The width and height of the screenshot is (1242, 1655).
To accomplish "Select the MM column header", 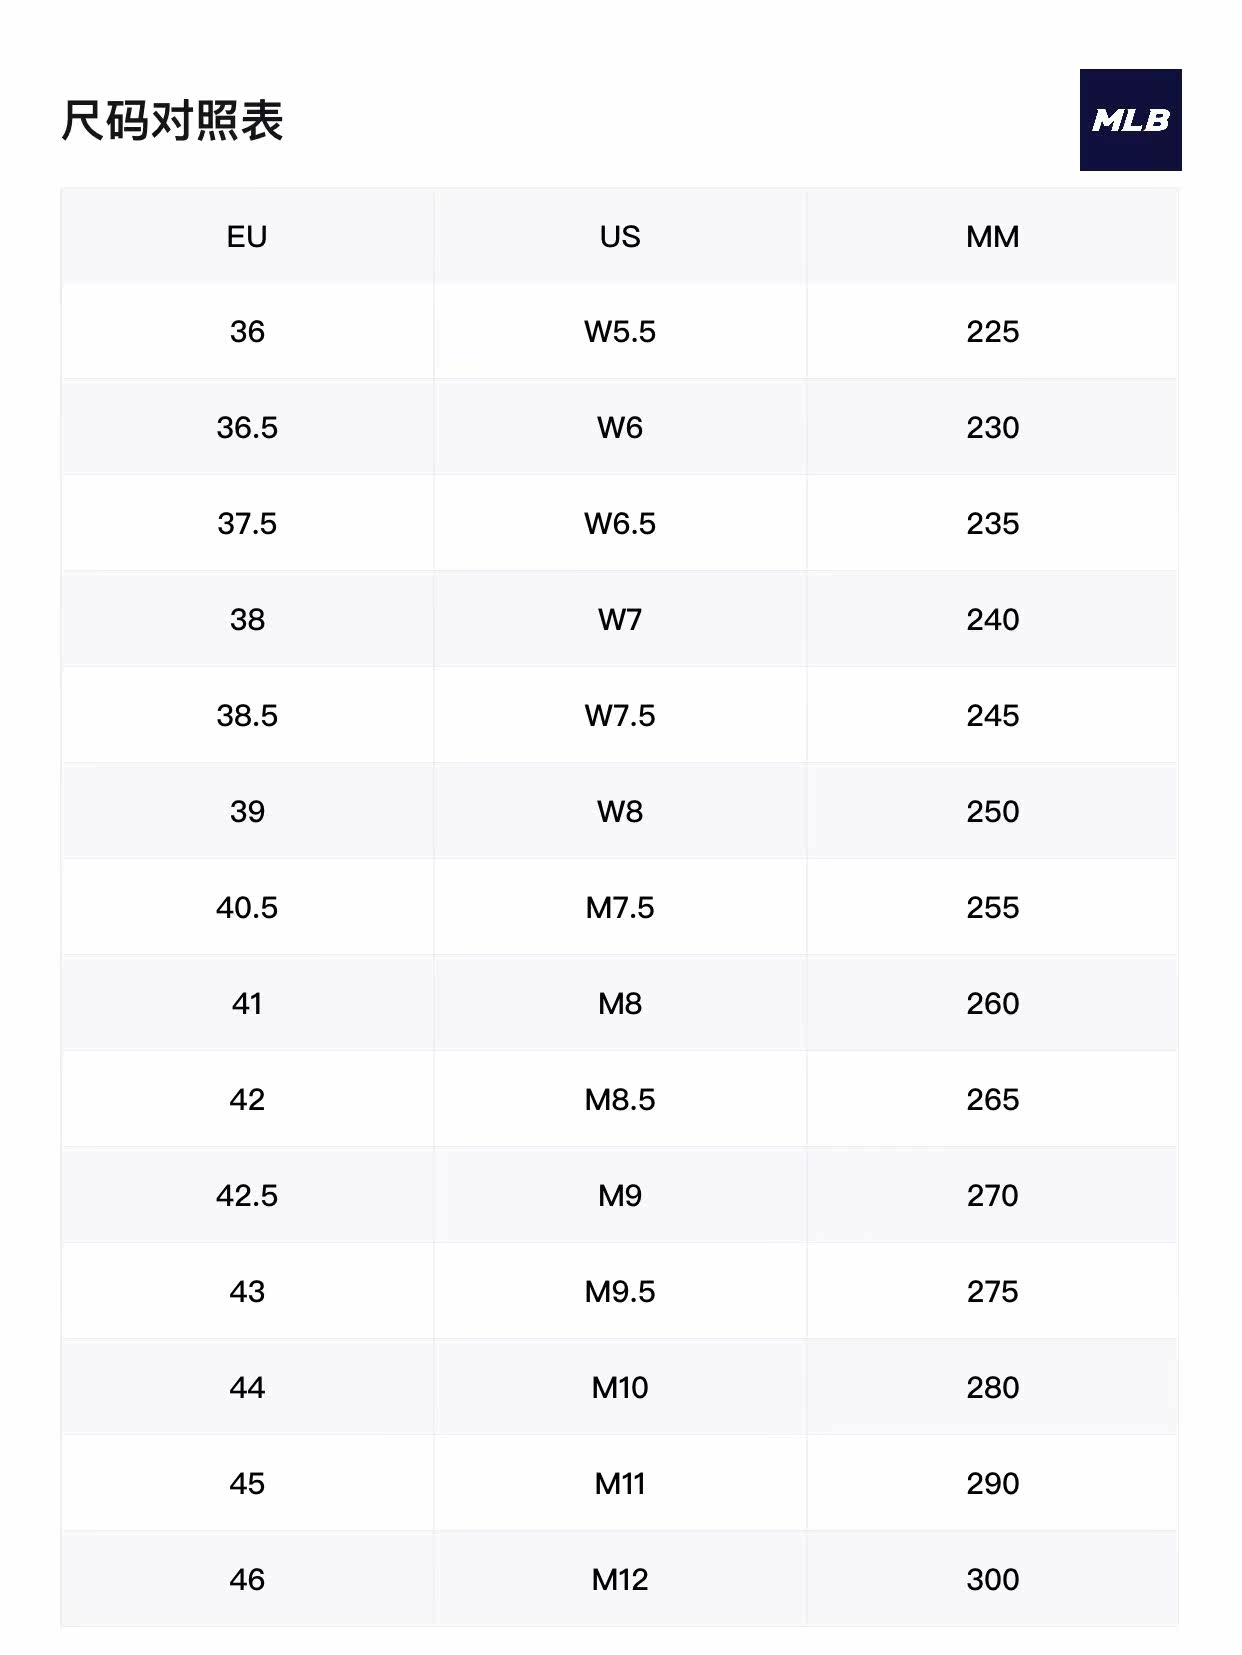I will click(x=992, y=237).
